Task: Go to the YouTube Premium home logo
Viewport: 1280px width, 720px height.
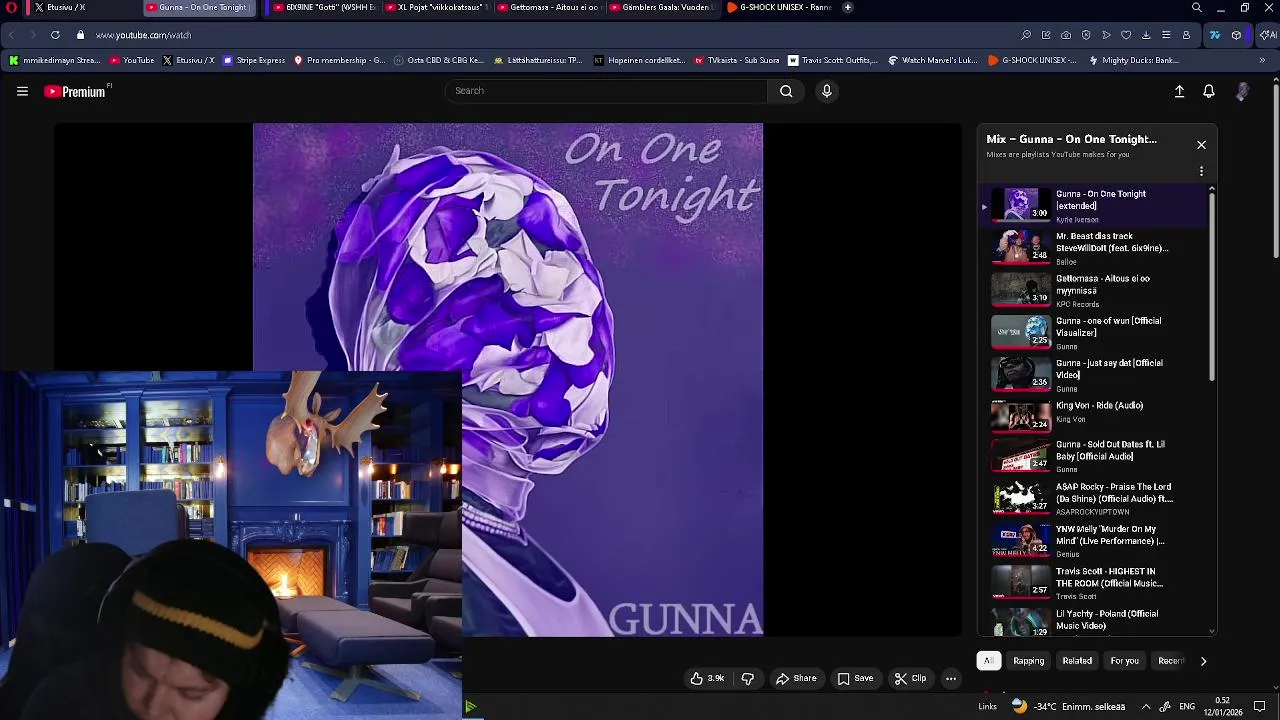Action: 75,91
